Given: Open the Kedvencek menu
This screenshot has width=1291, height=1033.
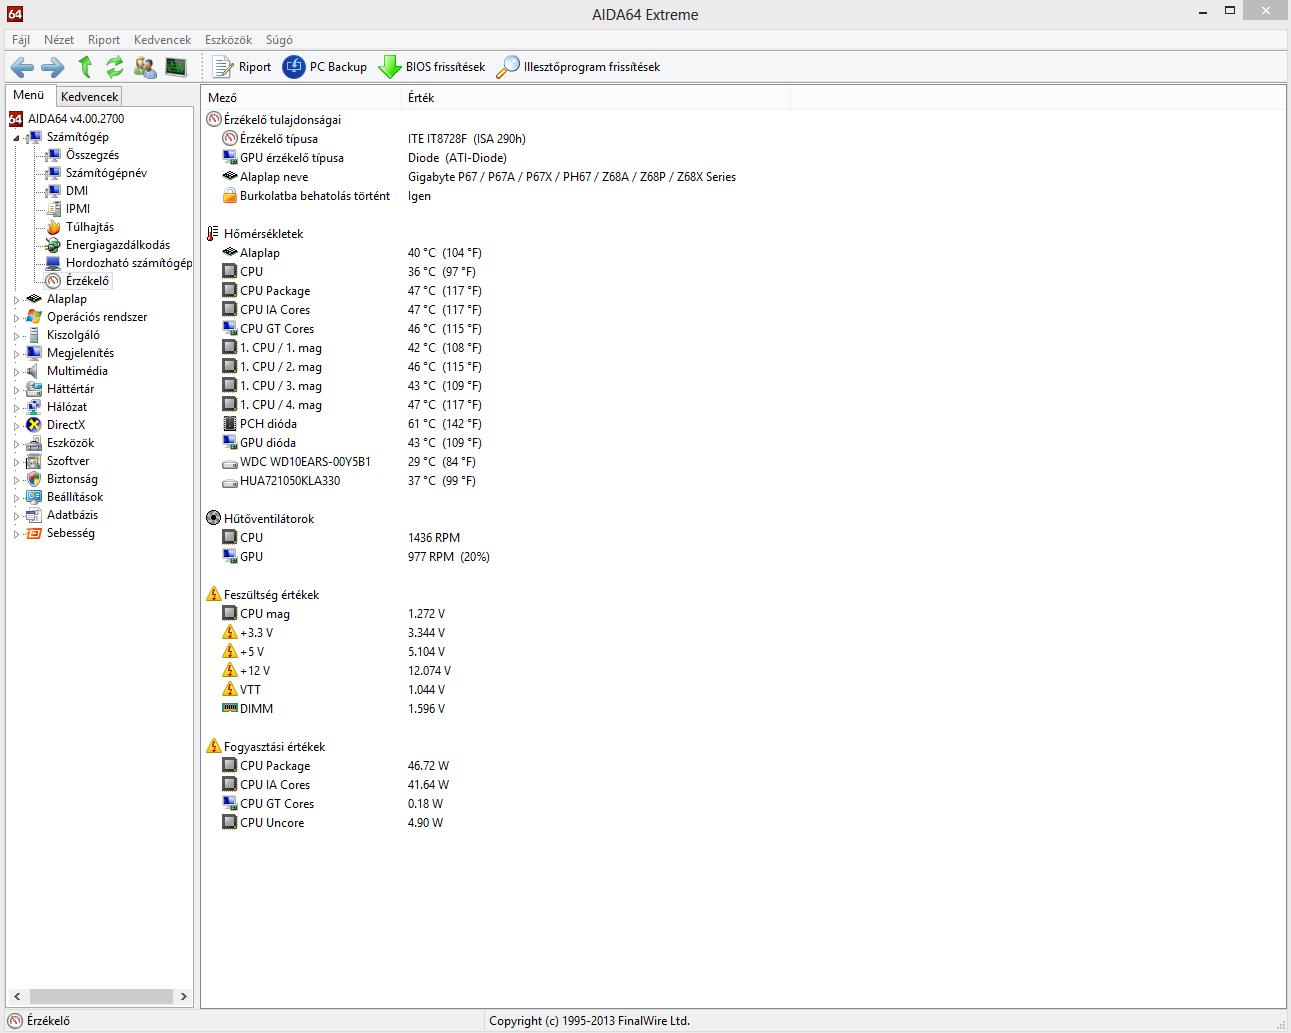Looking at the screenshot, I should click(x=162, y=40).
